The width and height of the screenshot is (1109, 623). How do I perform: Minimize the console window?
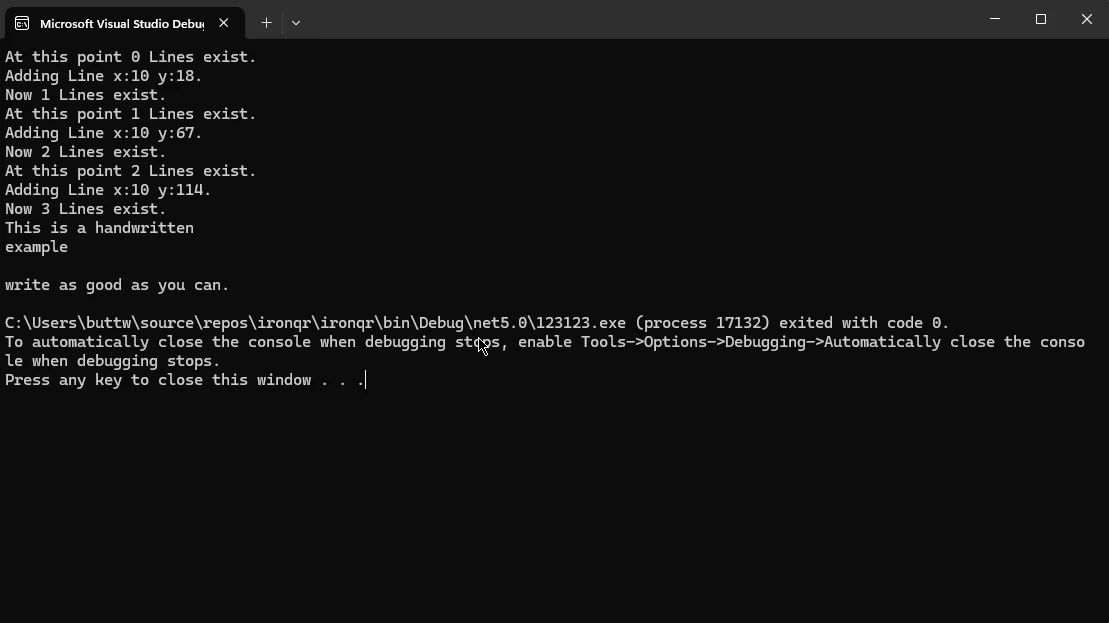point(994,19)
